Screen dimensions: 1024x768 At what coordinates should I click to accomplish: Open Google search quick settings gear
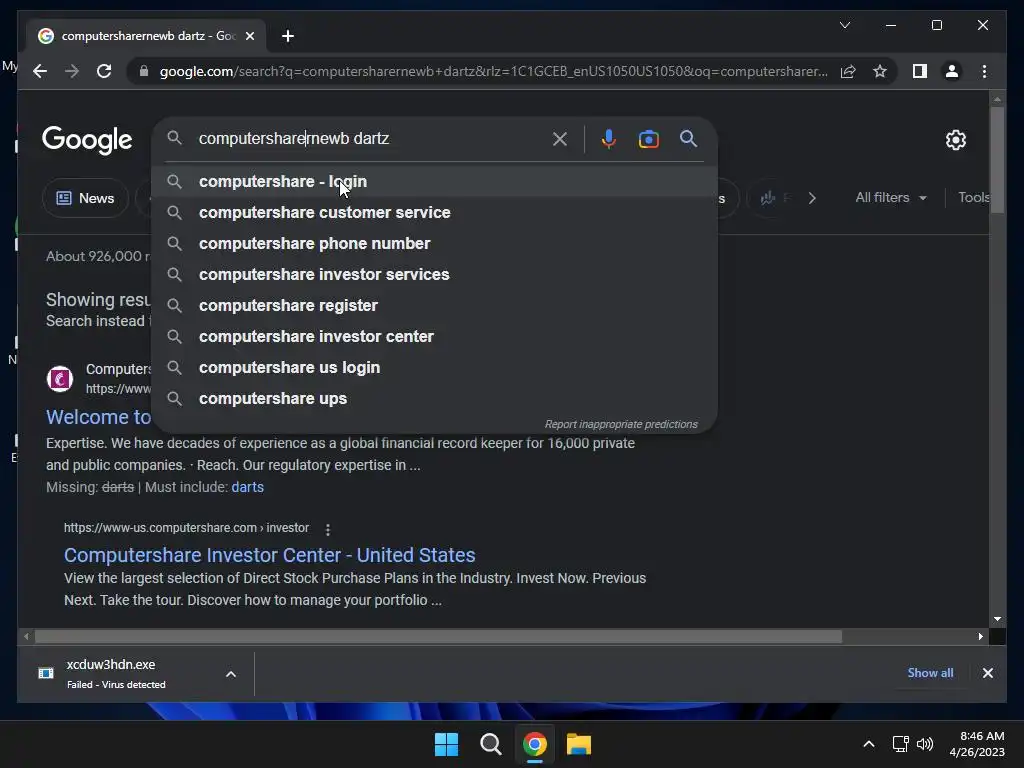pyautogui.click(x=955, y=139)
